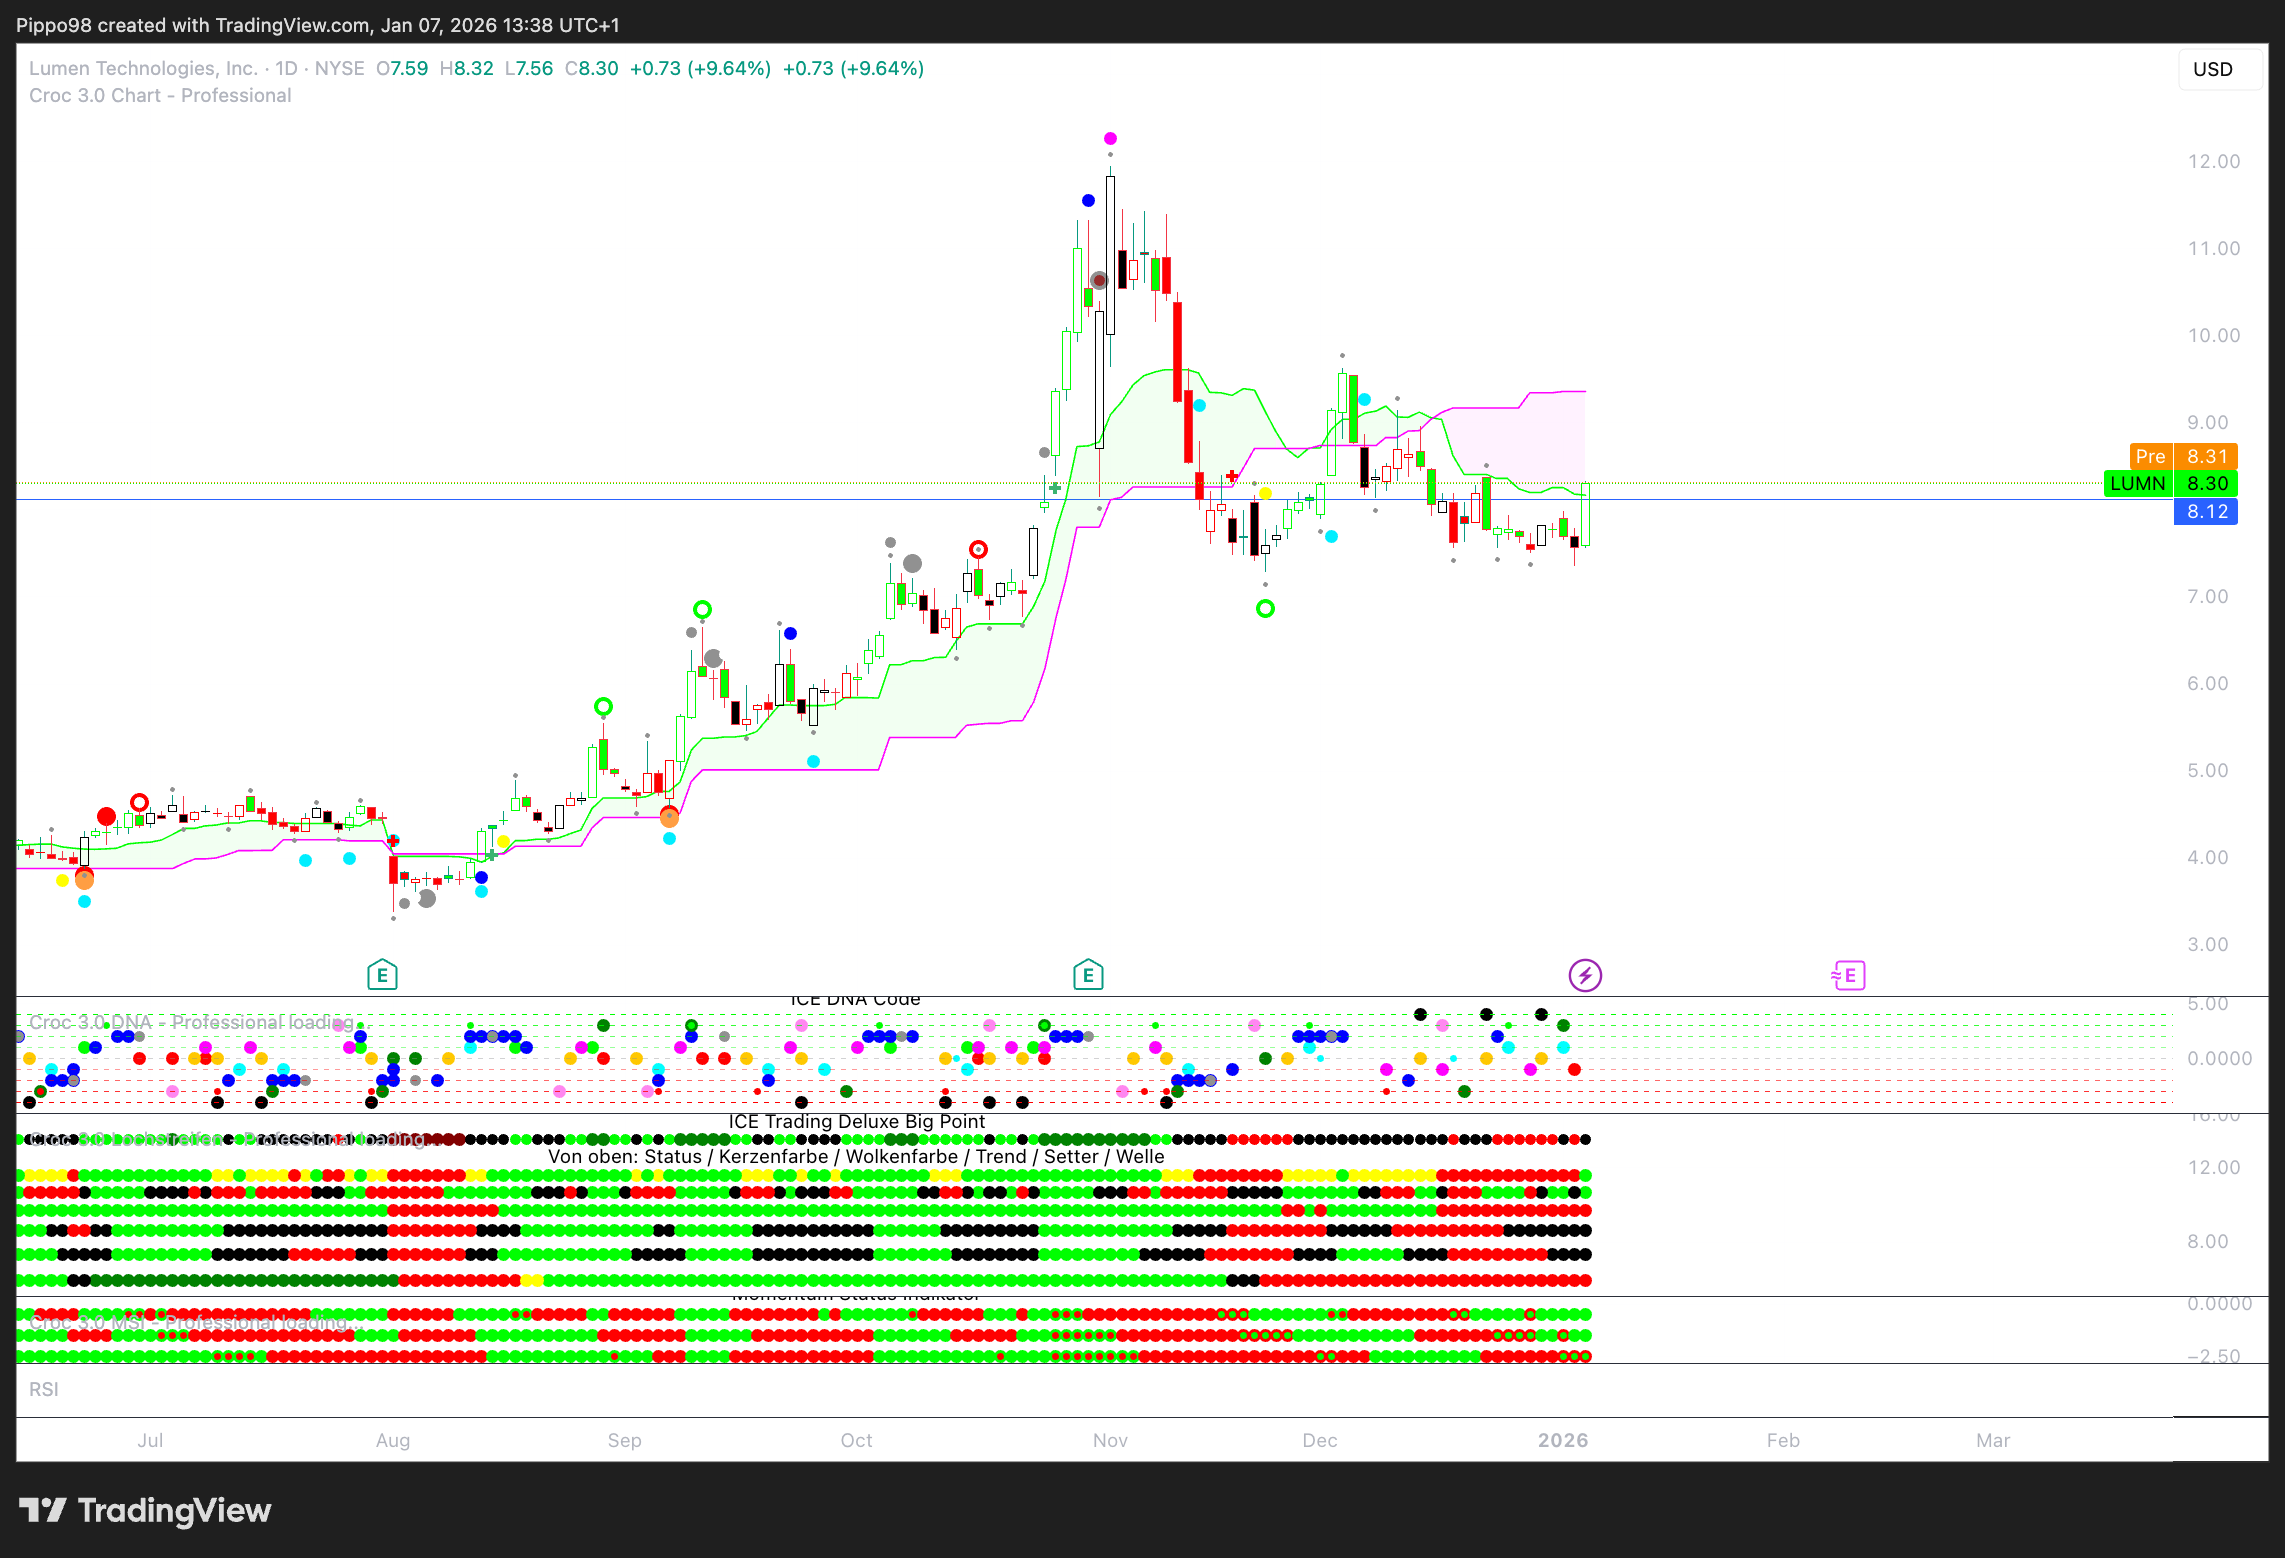Open the USD currency selector
This screenshot has height=1558, width=2285.
point(2218,69)
